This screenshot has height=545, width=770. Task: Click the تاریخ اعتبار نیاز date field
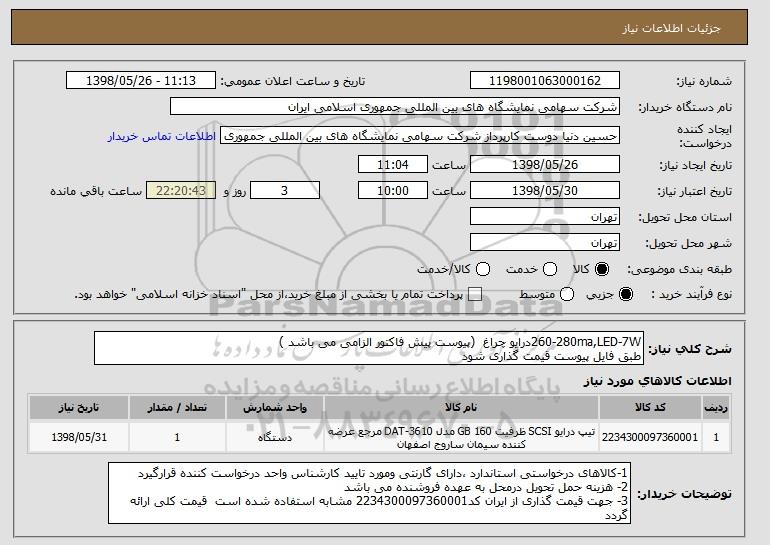click(x=545, y=191)
